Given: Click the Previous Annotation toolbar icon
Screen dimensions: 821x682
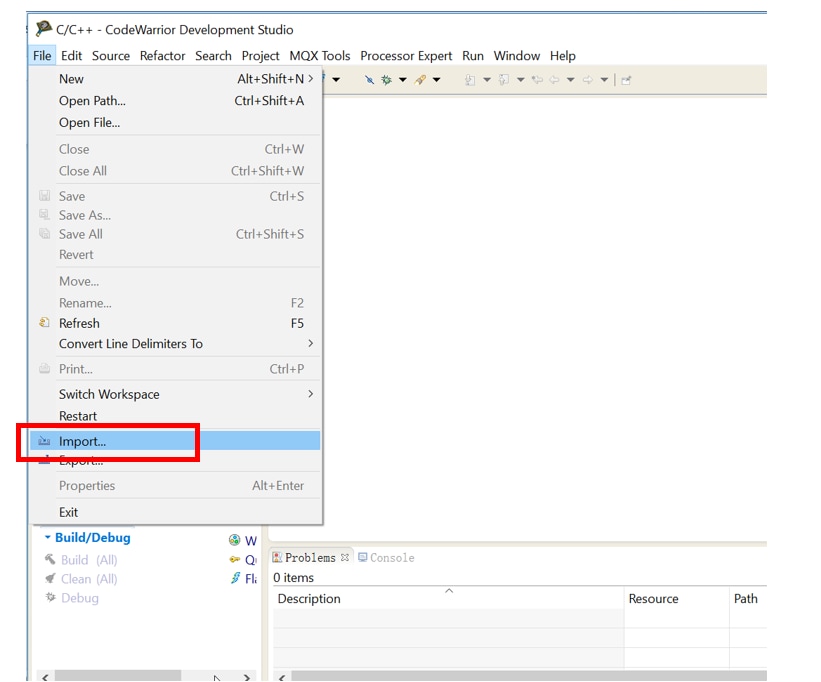Looking at the screenshot, I should pyautogui.click(x=504, y=80).
